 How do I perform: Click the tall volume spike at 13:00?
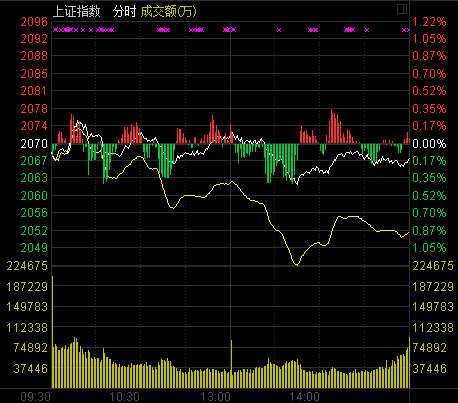tap(231, 364)
